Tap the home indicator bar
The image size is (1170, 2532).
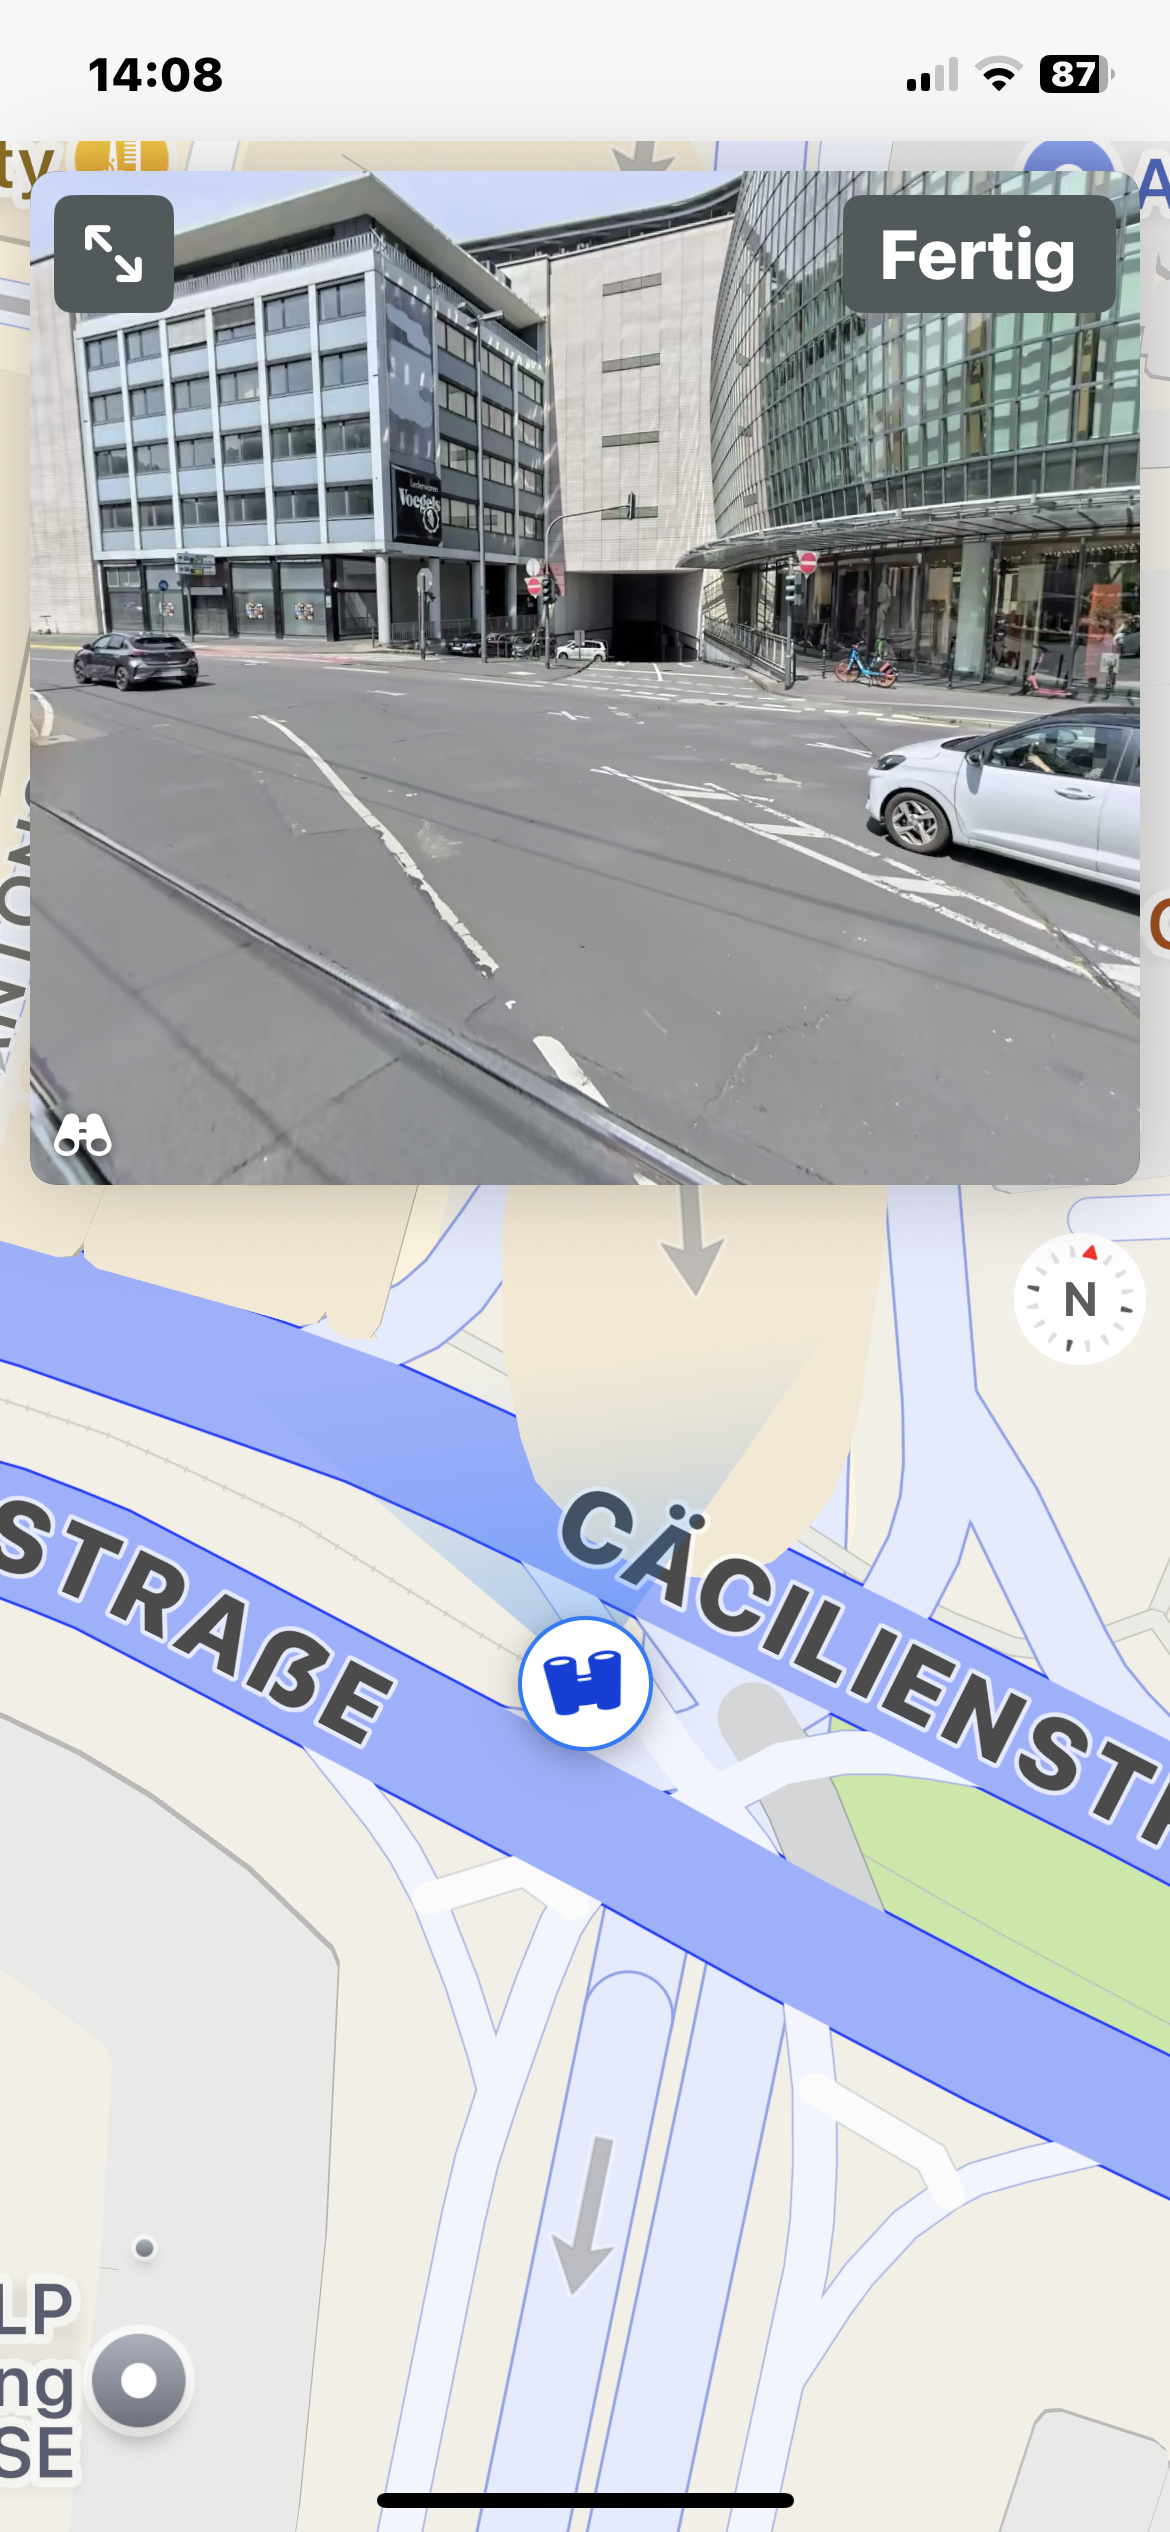(x=585, y=2500)
